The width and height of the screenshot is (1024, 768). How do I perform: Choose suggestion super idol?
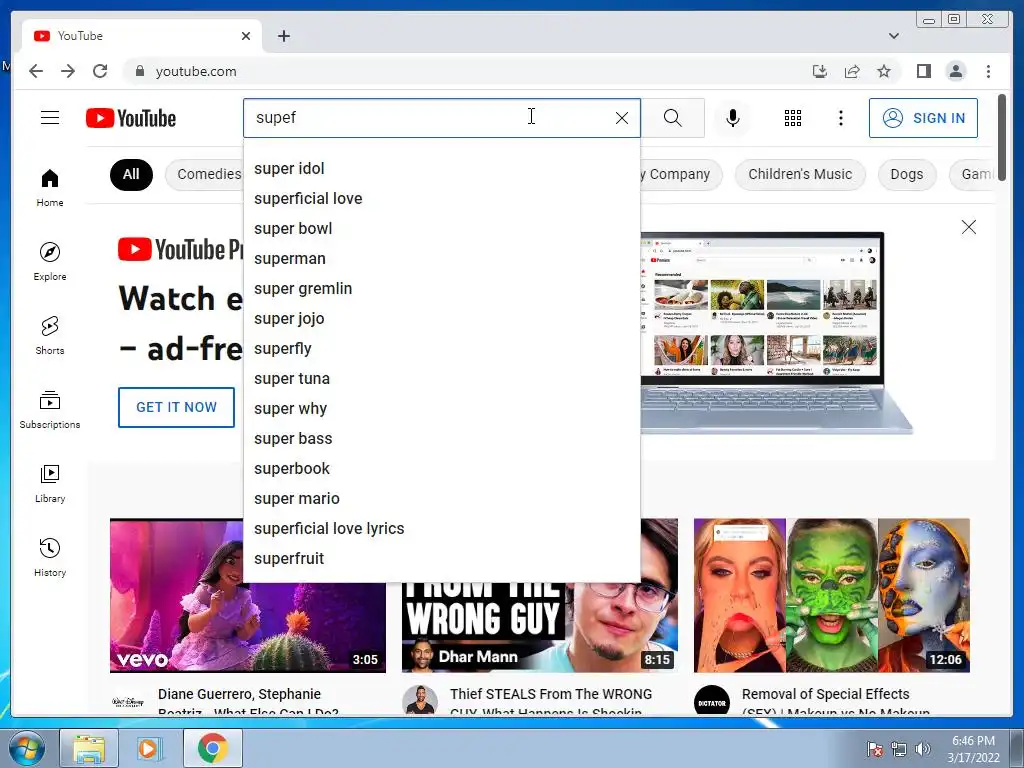pos(441,168)
